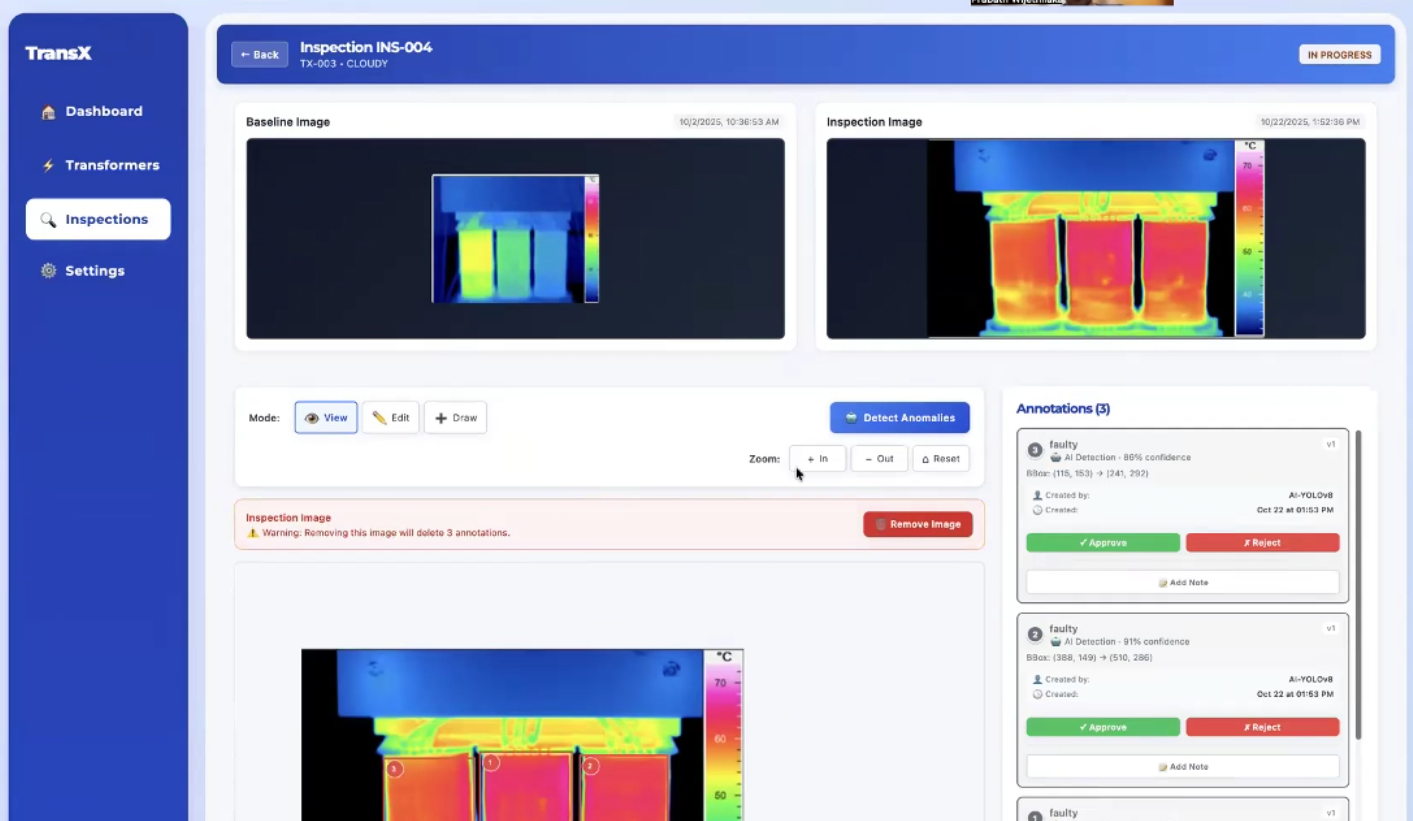Image resolution: width=1413 pixels, height=821 pixels.
Task: Click the baseline timestamp 10/2/2025
Action: point(729,122)
